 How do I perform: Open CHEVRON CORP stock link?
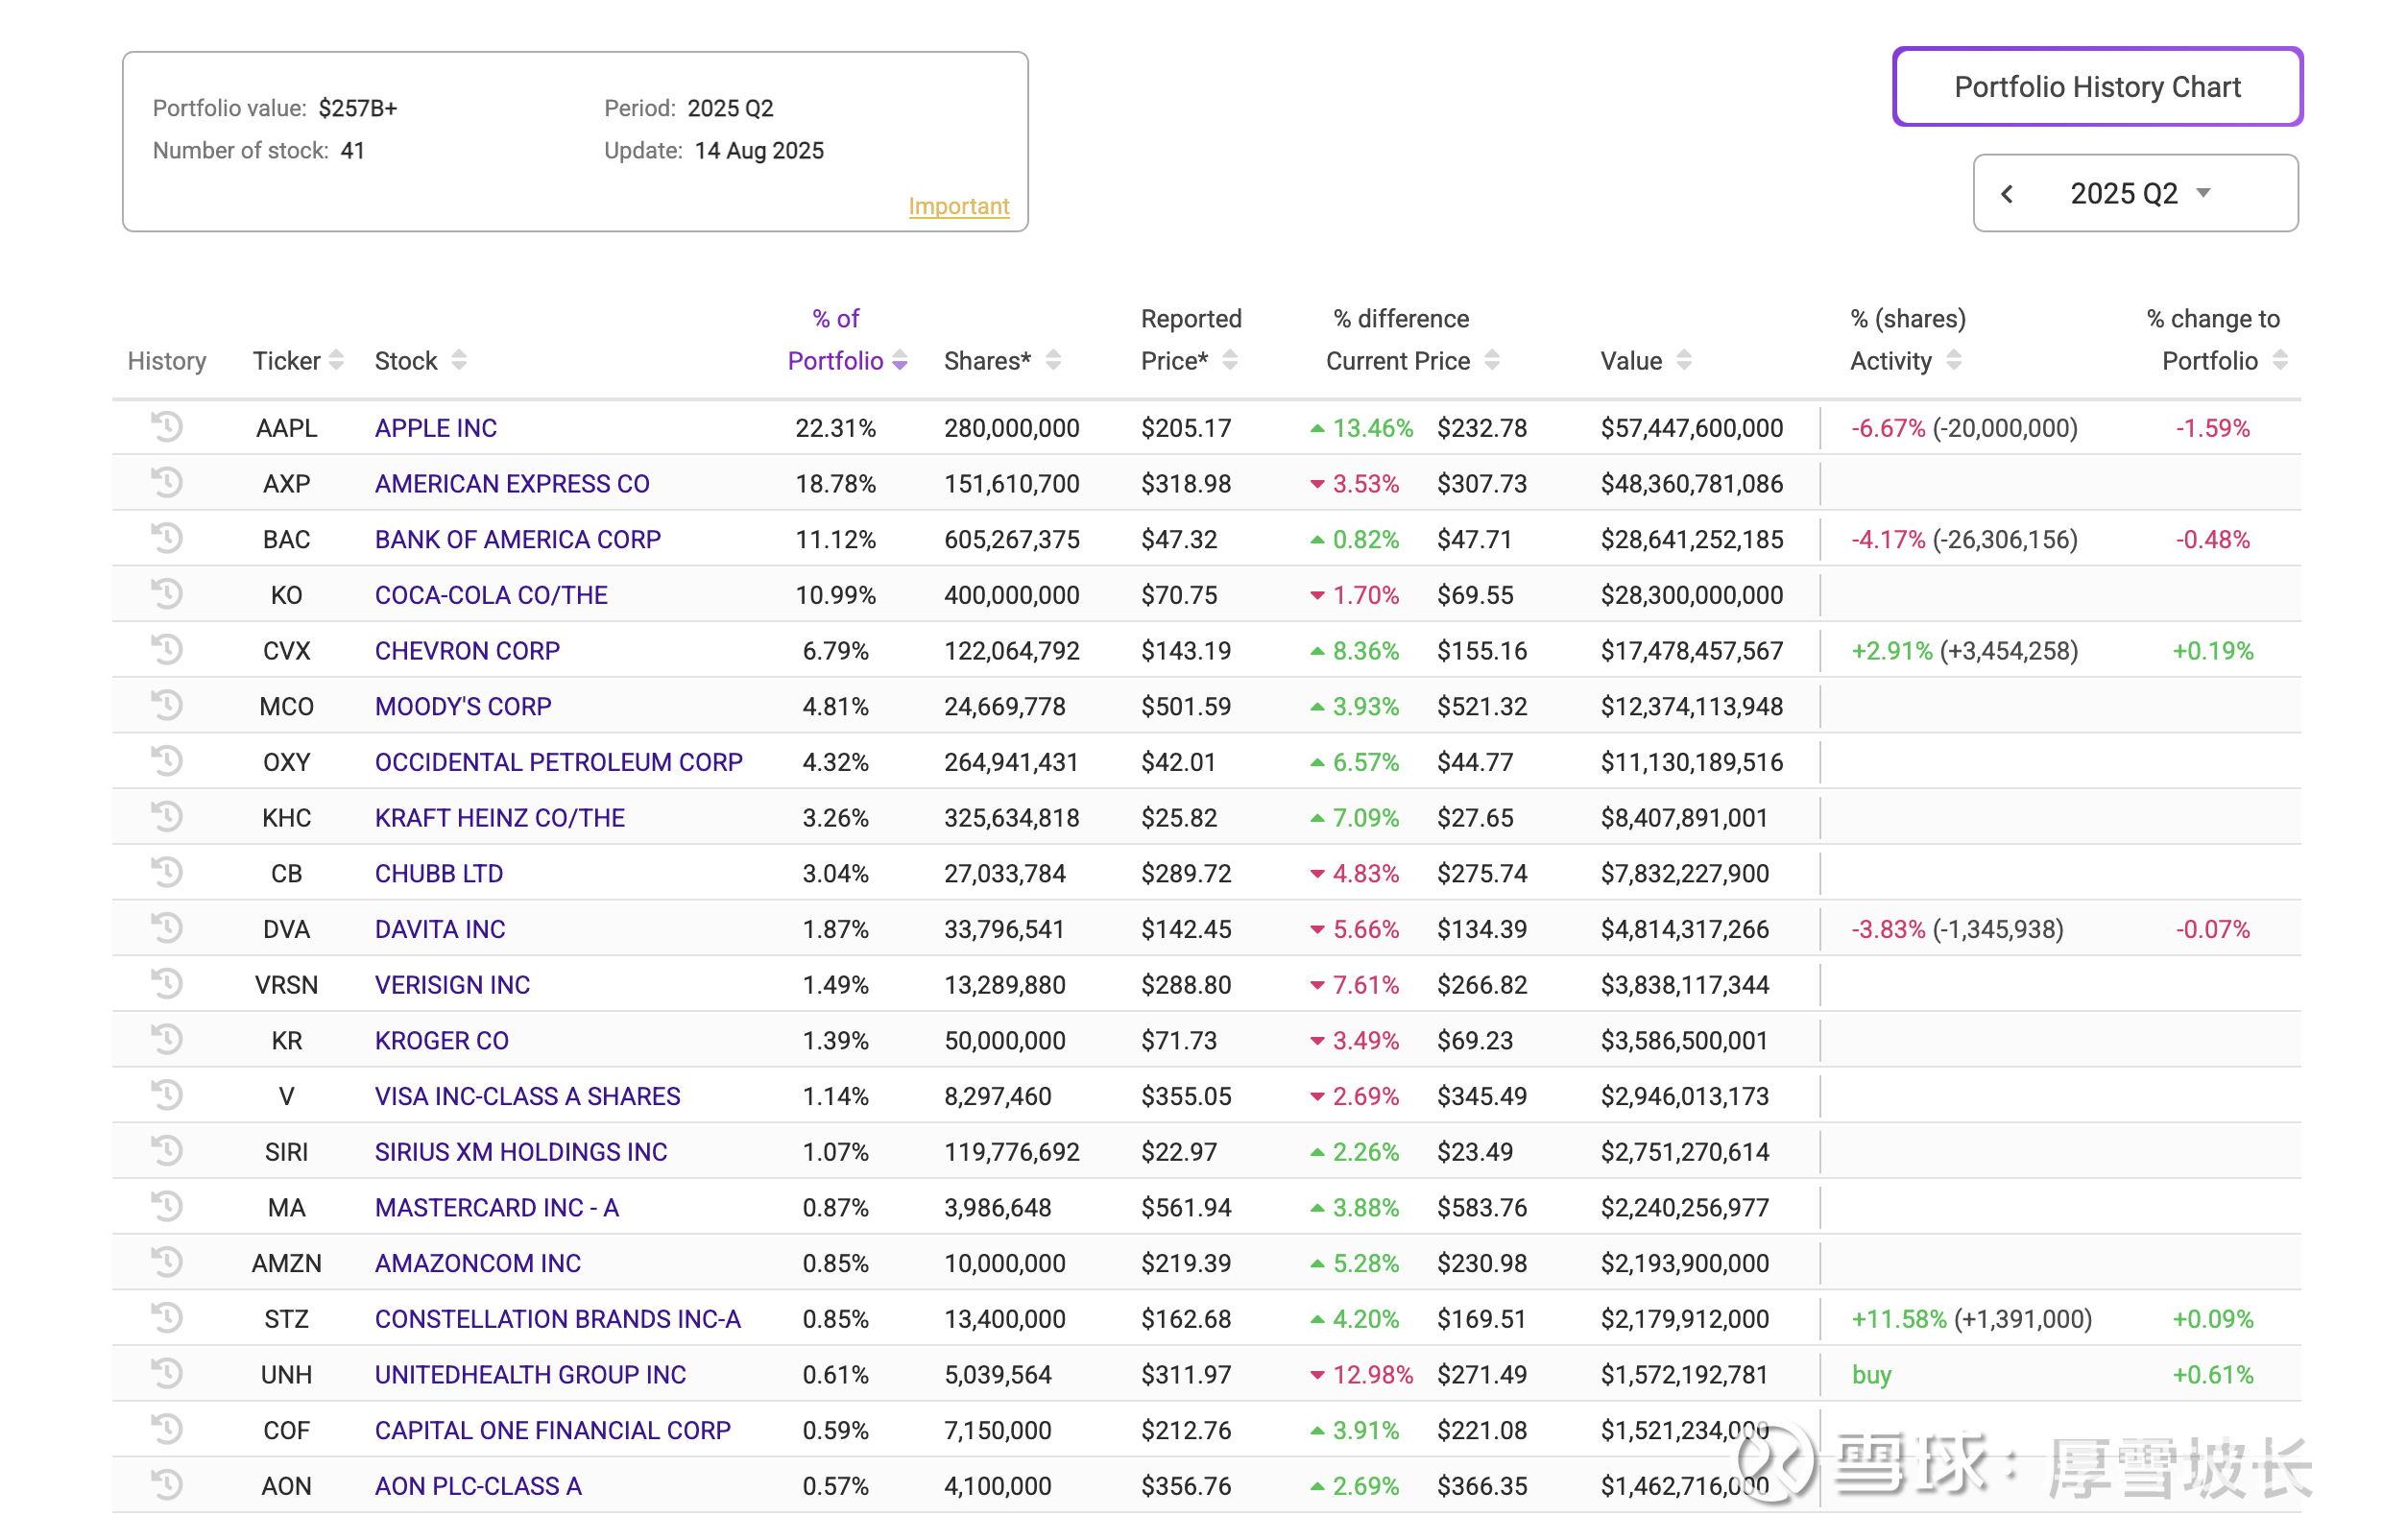pyautogui.click(x=467, y=651)
